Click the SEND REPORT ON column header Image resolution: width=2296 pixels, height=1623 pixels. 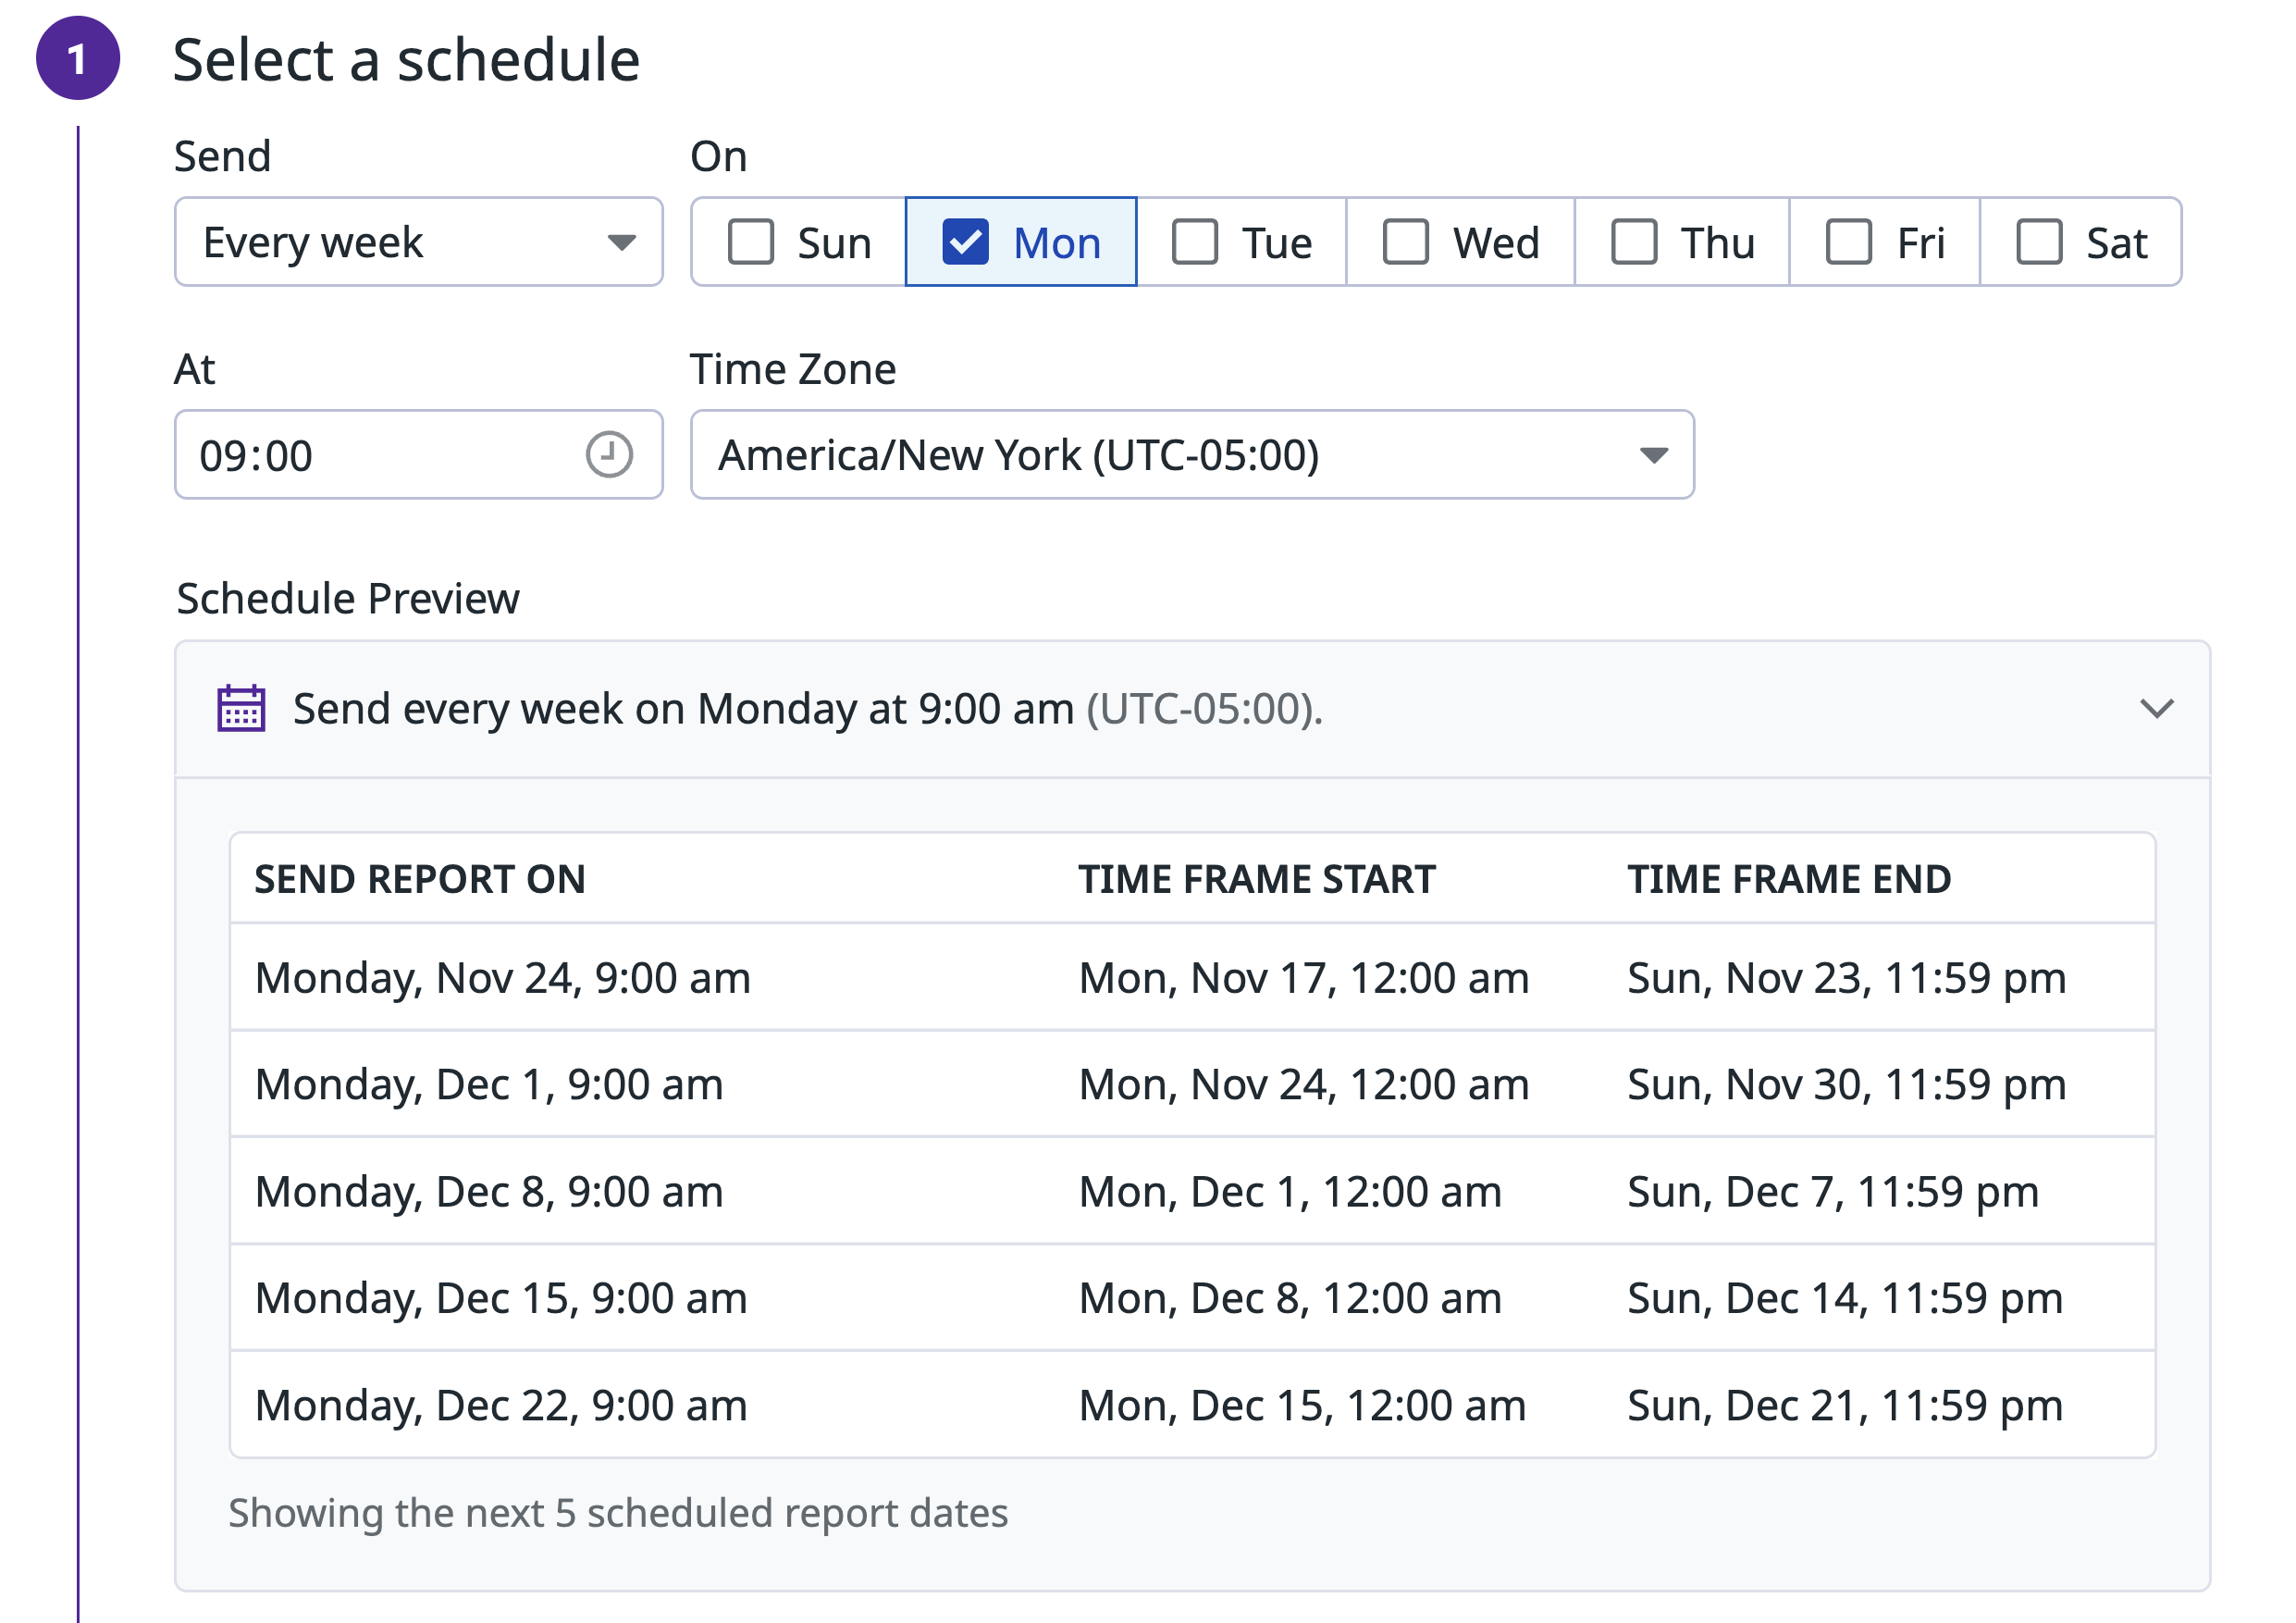tap(419, 879)
